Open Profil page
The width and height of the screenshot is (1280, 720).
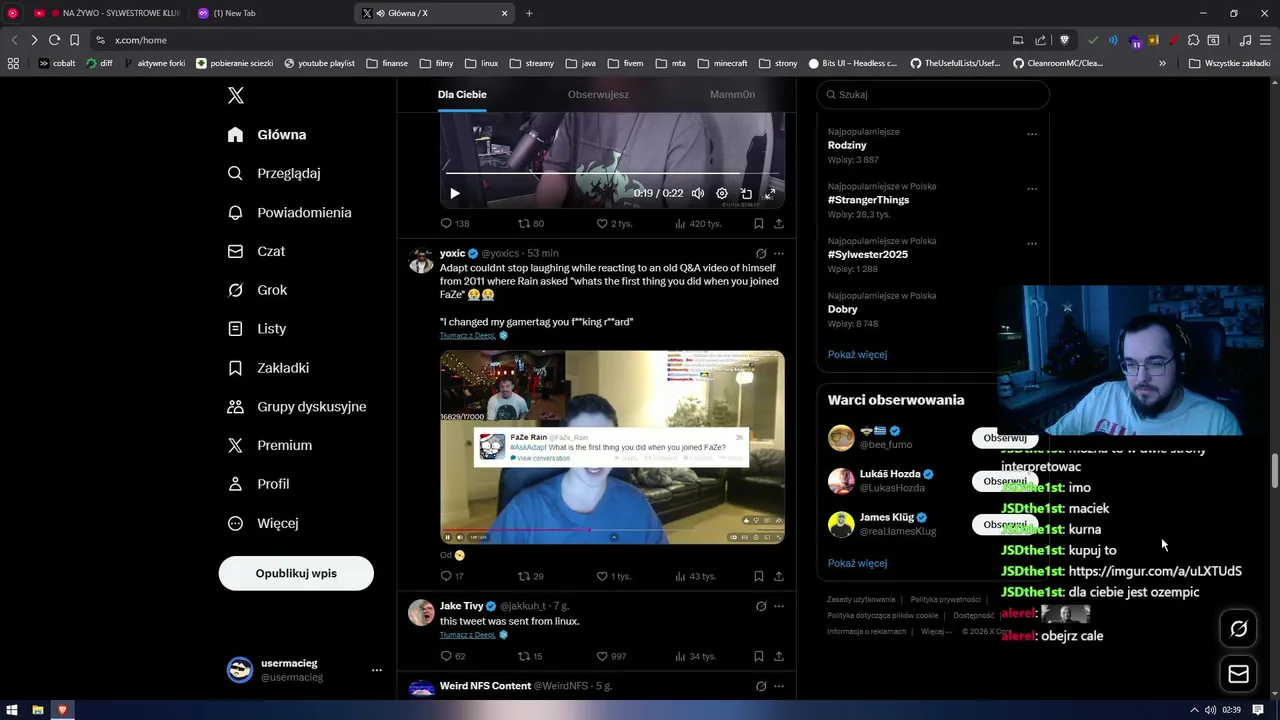pyautogui.click(x=258, y=484)
